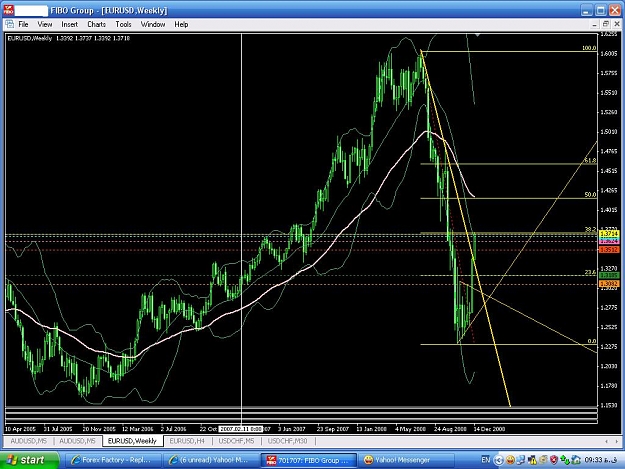625x469 pixels.
Task: Expand hidden tray icons arrow
Action: [498, 460]
